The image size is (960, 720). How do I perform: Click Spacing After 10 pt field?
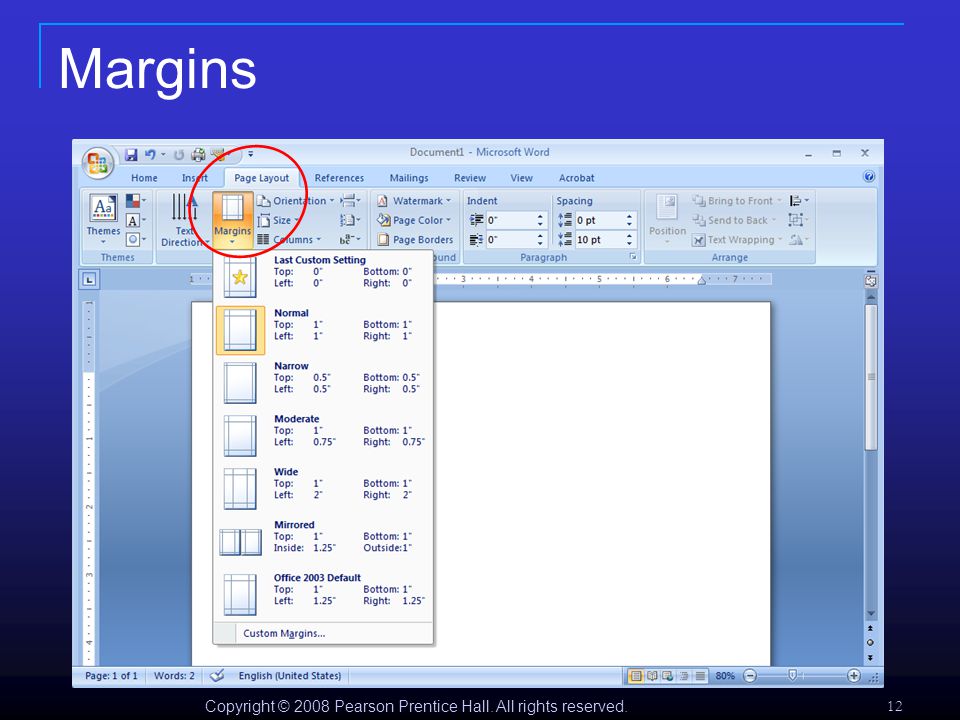599,239
